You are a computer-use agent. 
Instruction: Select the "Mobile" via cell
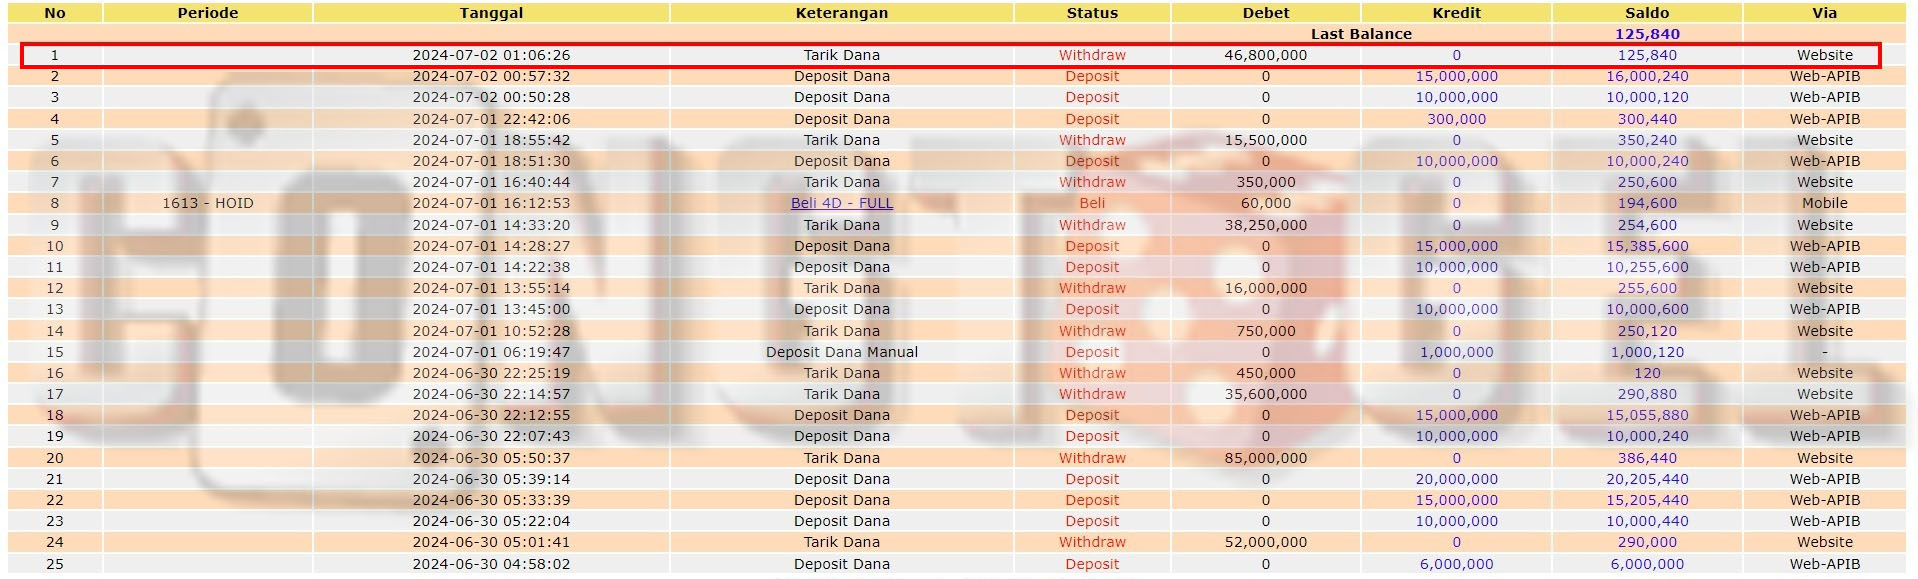[1824, 203]
